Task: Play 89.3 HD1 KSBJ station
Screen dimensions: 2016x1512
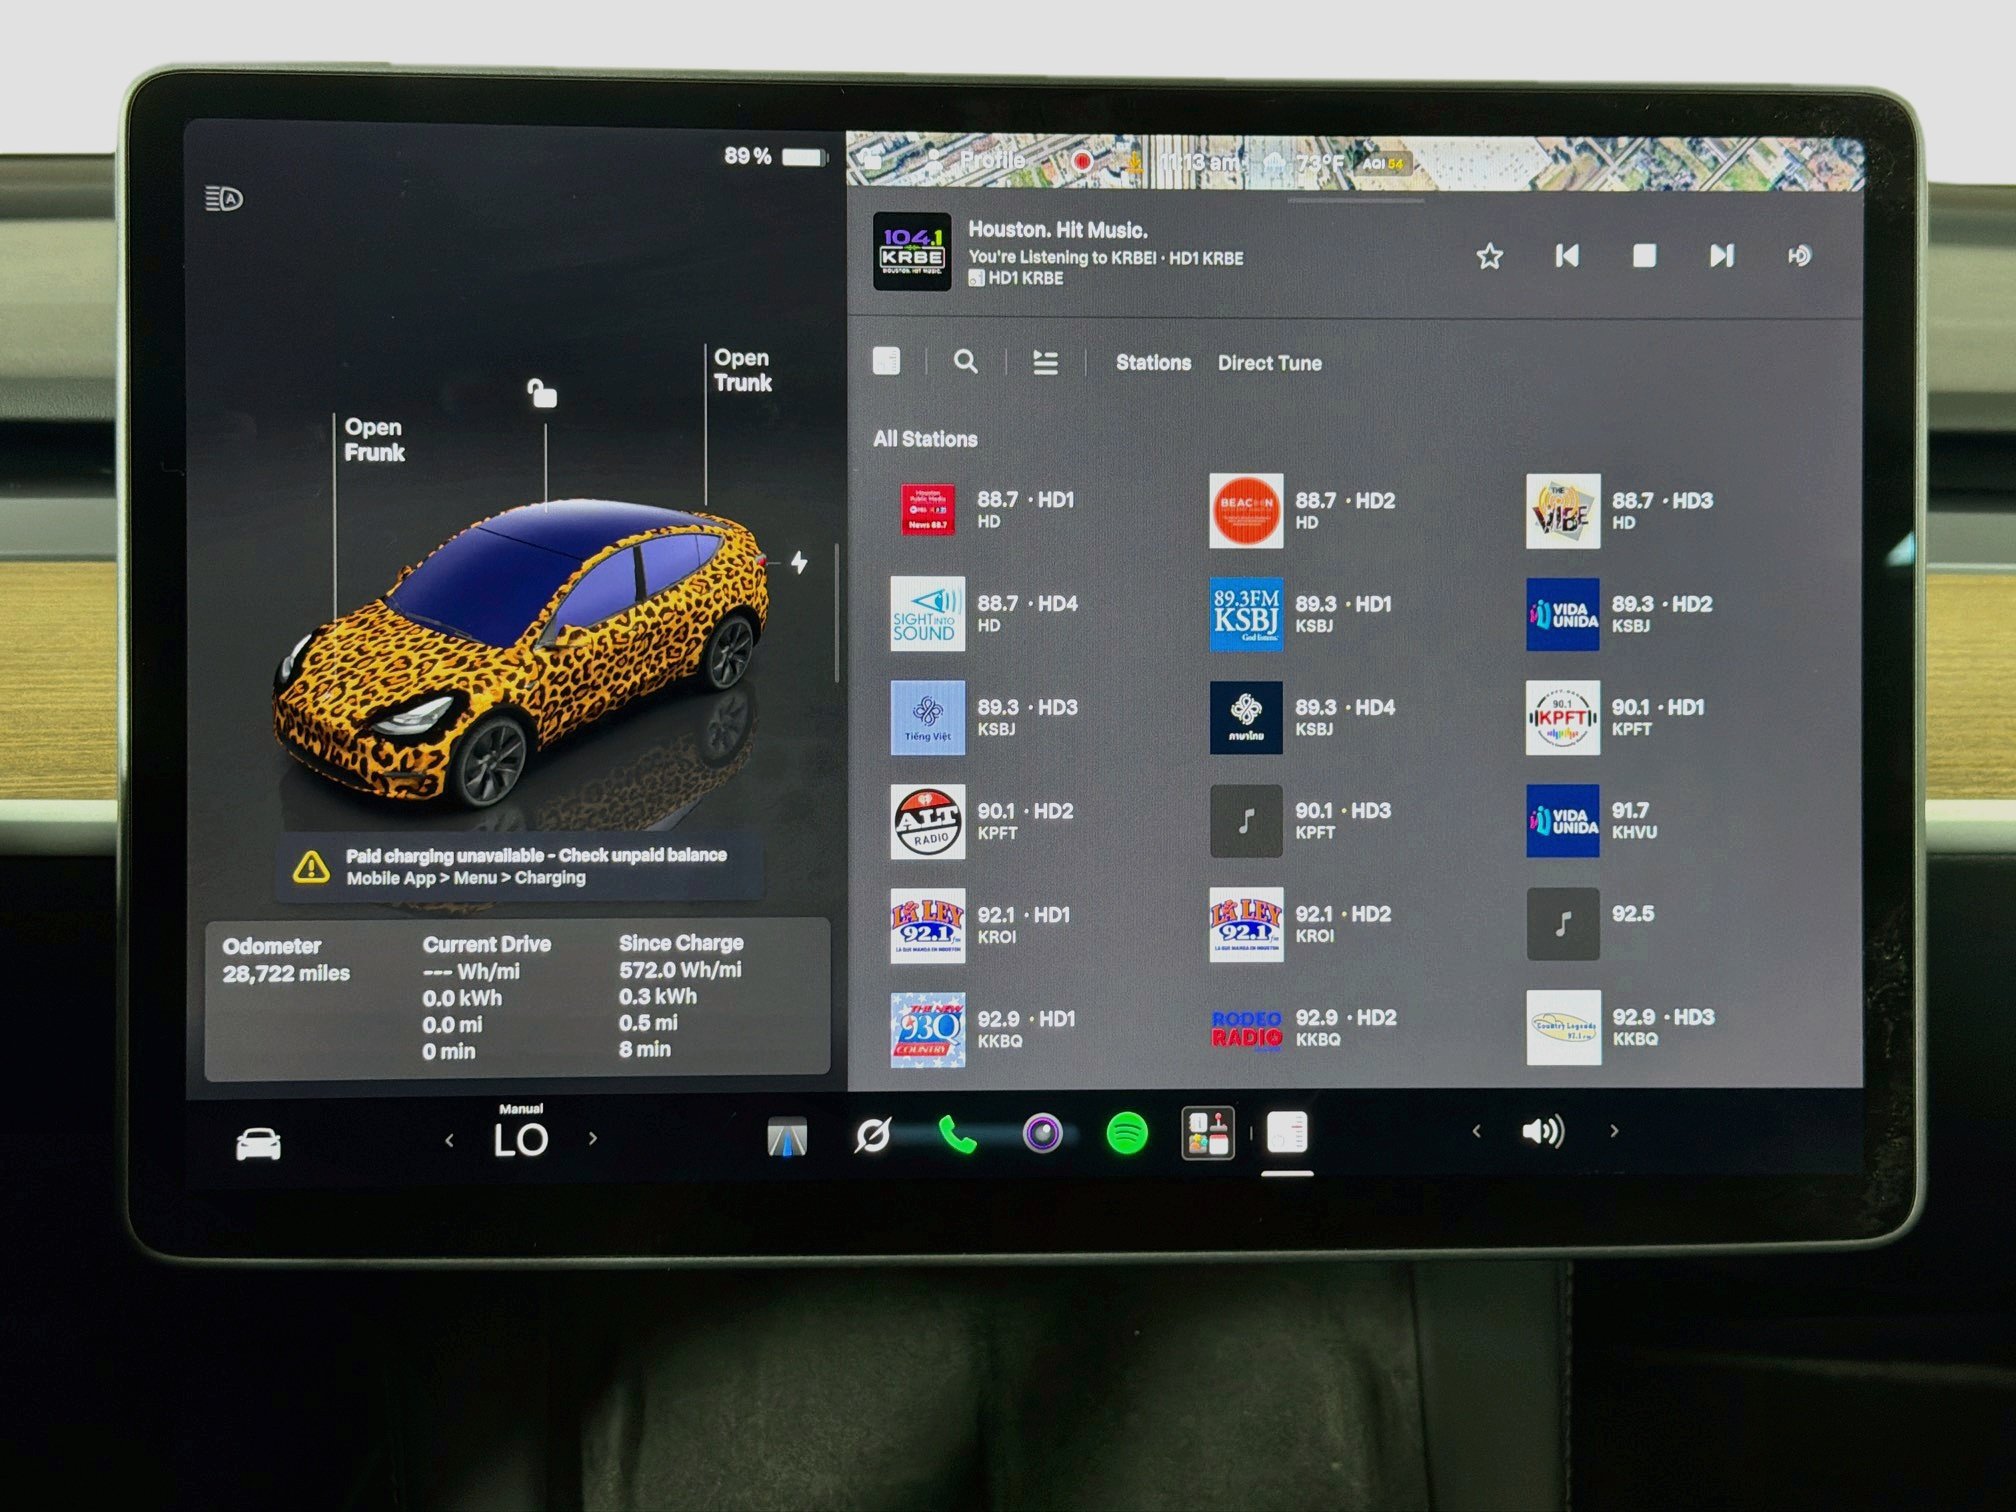Action: click(1302, 614)
